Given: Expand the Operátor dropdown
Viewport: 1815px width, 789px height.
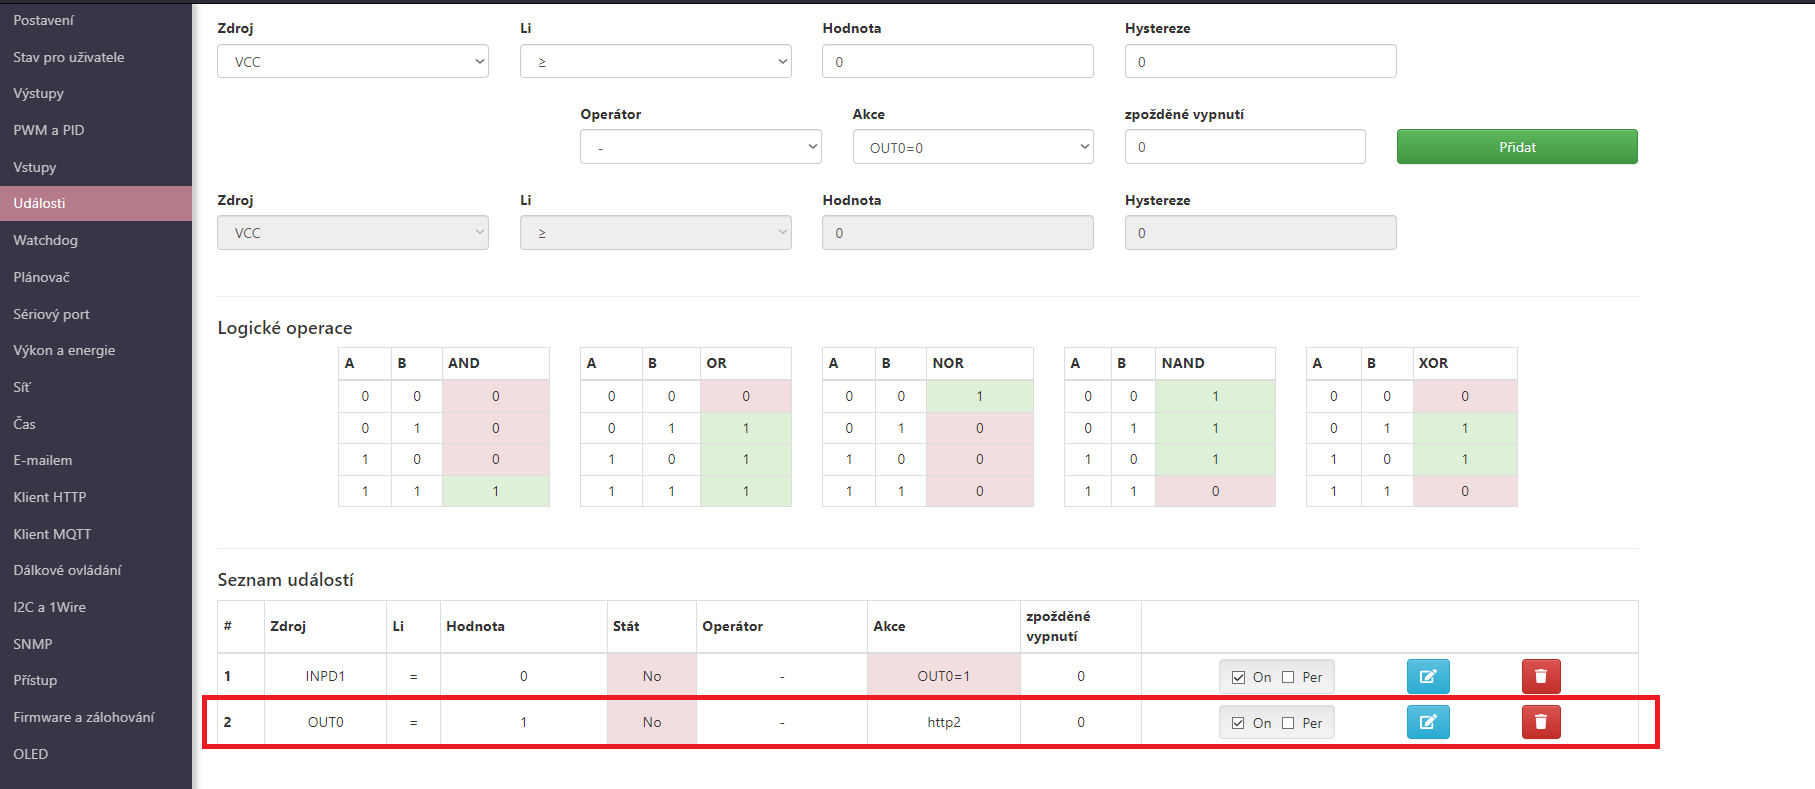Looking at the screenshot, I should [700, 148].
